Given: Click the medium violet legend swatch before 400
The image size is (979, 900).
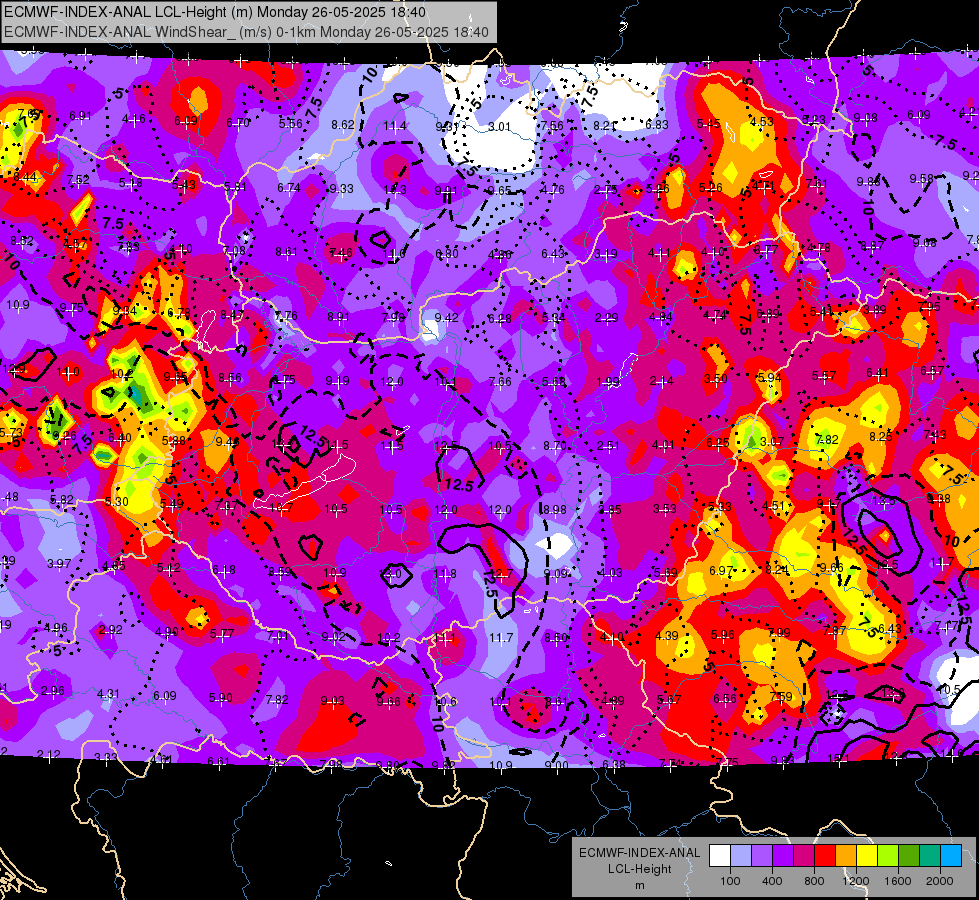Looking at the screenshot, I should pos(762,856).
